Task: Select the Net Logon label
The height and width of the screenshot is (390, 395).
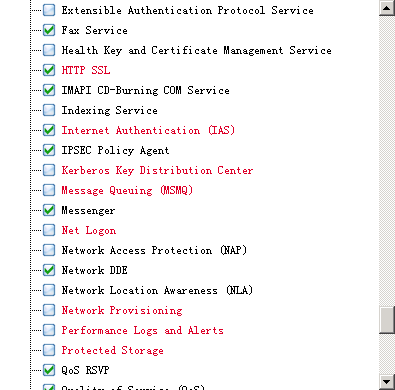Action: pyautogui.click(x=89, y=231)
